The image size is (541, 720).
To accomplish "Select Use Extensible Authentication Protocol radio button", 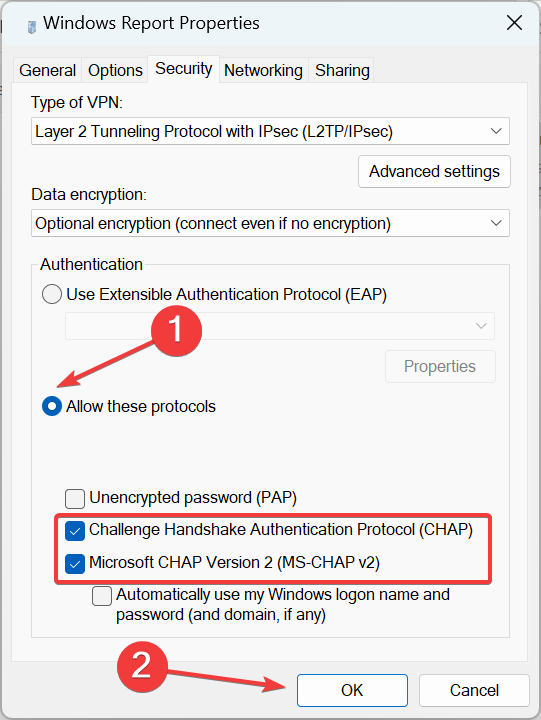I will click(52, 294).
